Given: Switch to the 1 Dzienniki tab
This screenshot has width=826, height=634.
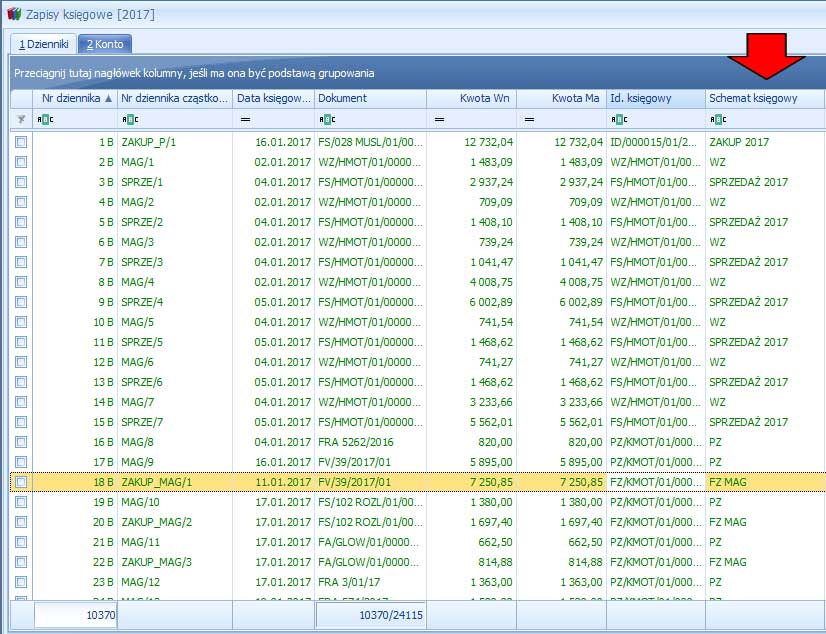Looking at the screenshot, I should pyautogui.click(x=44, y=44).
